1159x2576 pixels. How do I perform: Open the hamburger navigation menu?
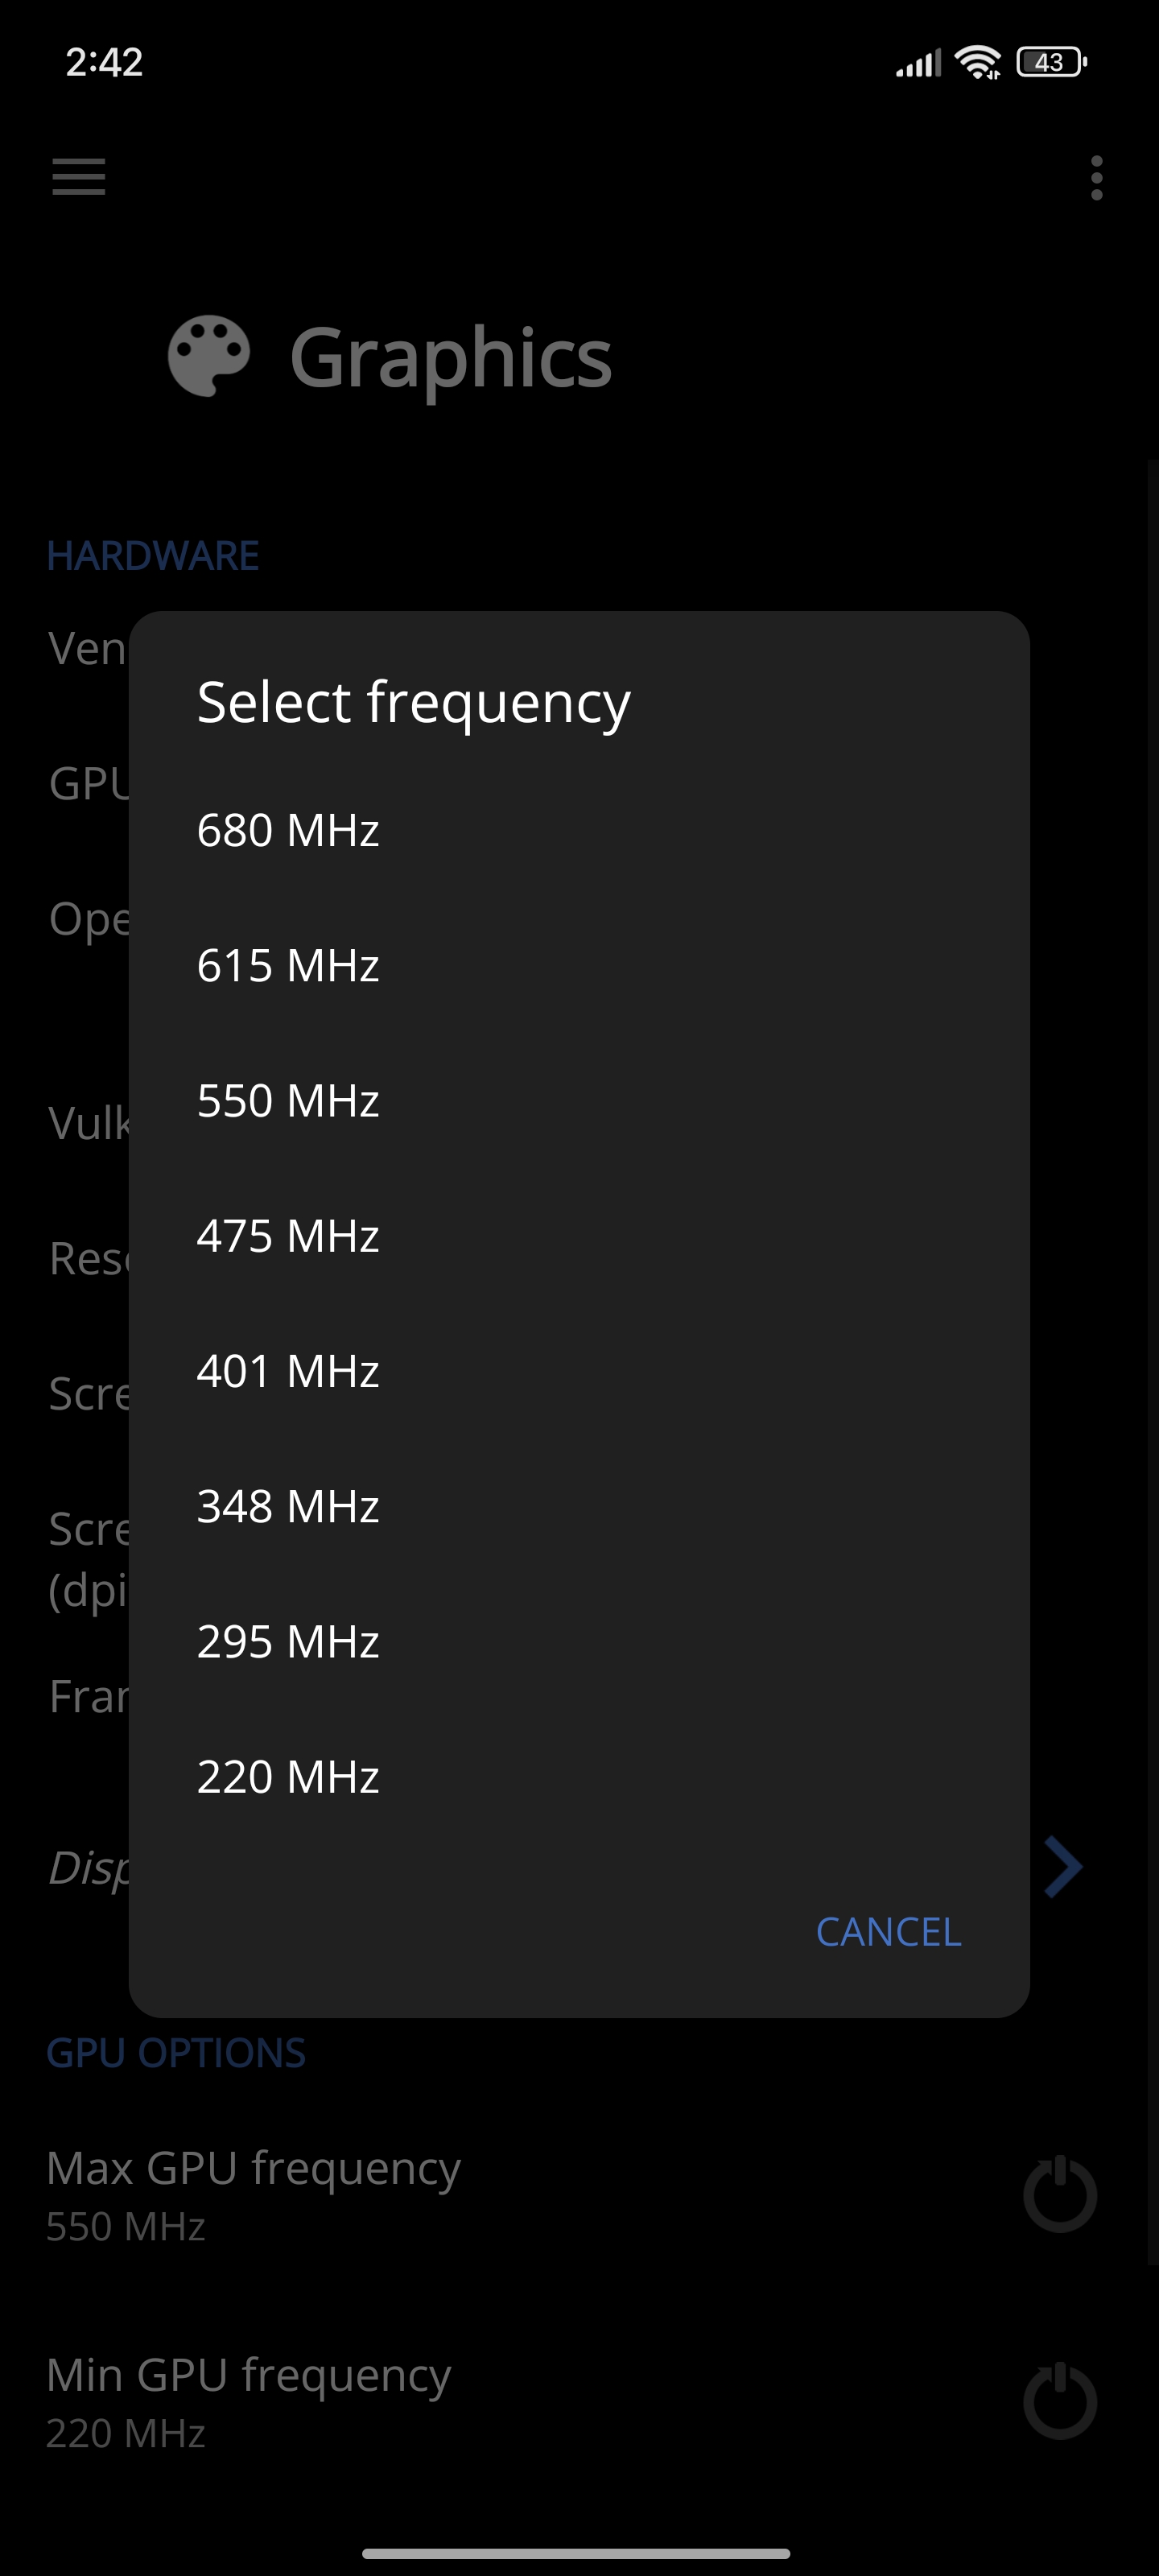click(x=79, y=177)
